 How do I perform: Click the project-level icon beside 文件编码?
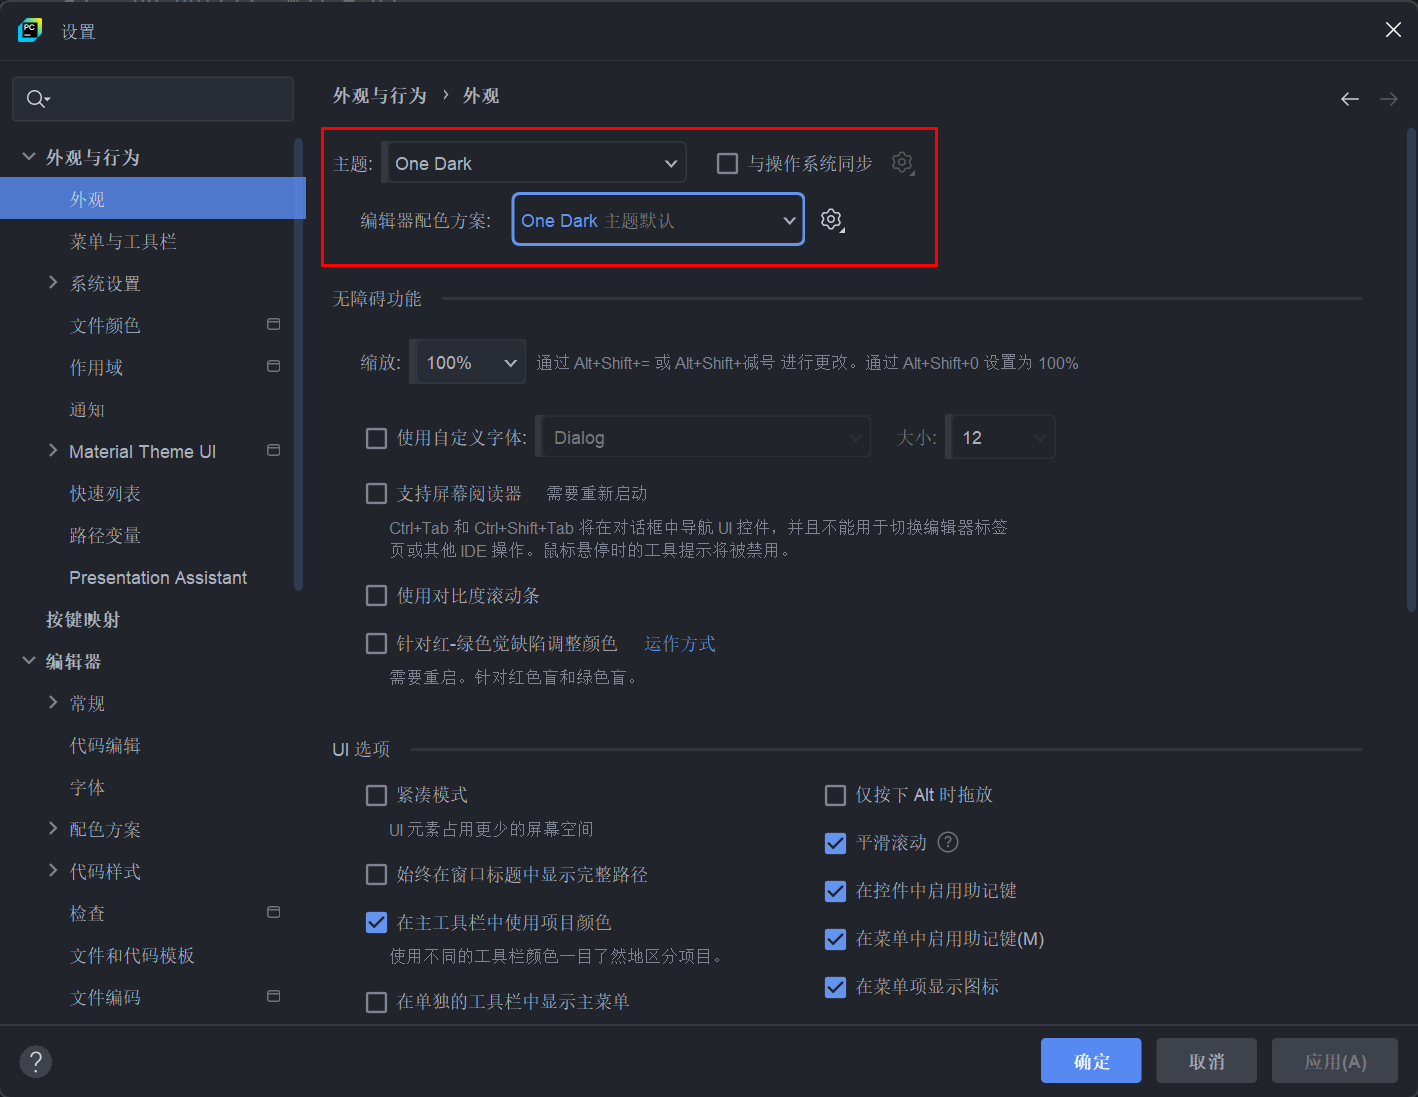274,997
